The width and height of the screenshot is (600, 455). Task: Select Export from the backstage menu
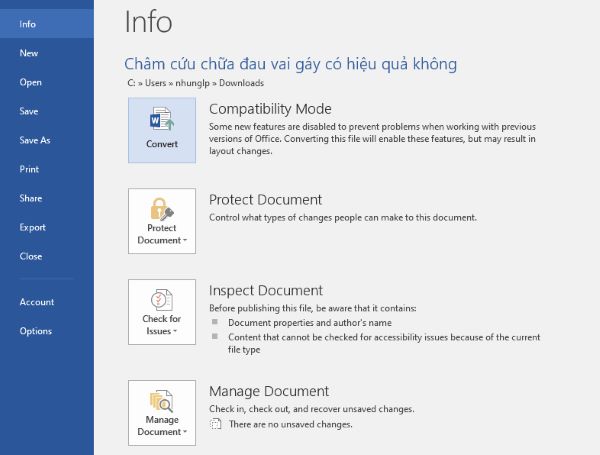tap(33, 227)
